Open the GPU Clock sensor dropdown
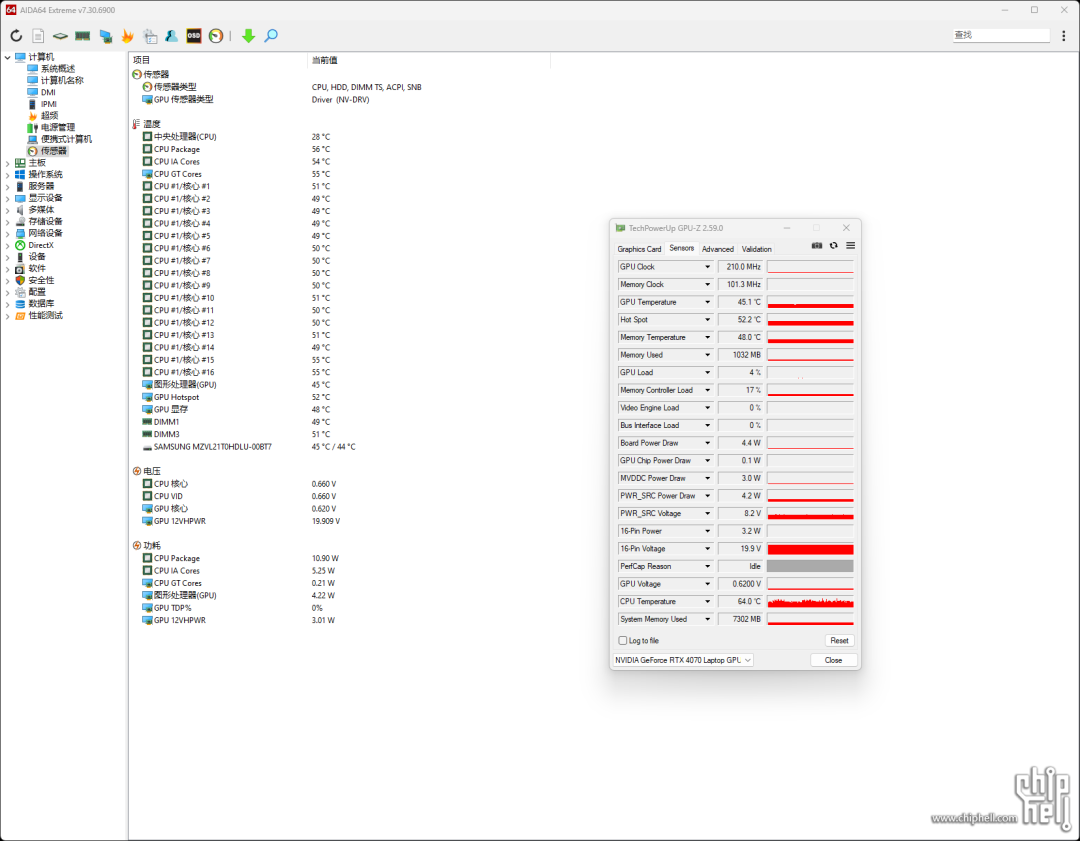This screenshot has height=841, width=1080. pos(707,267)
